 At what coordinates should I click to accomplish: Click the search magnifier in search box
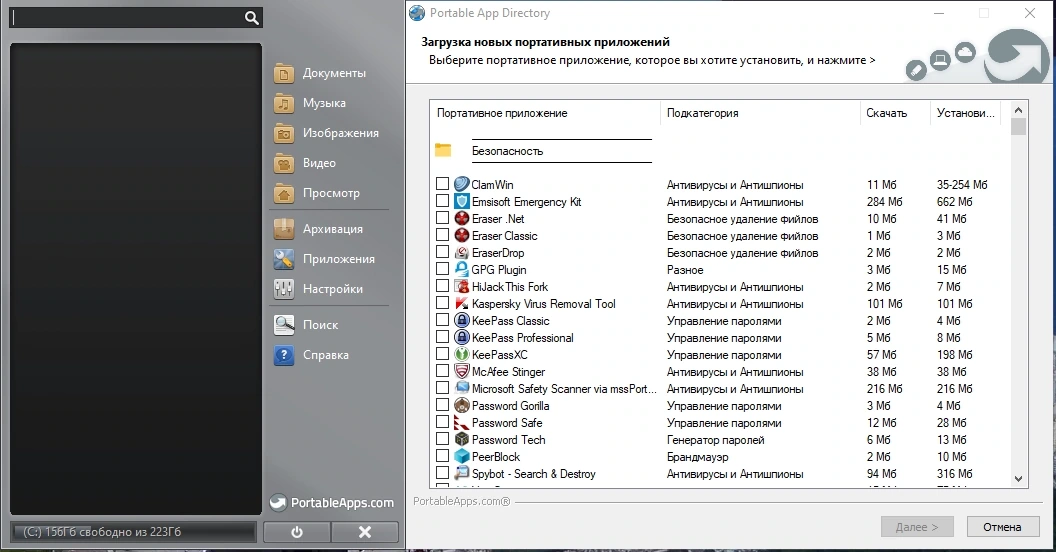point(251,18)
